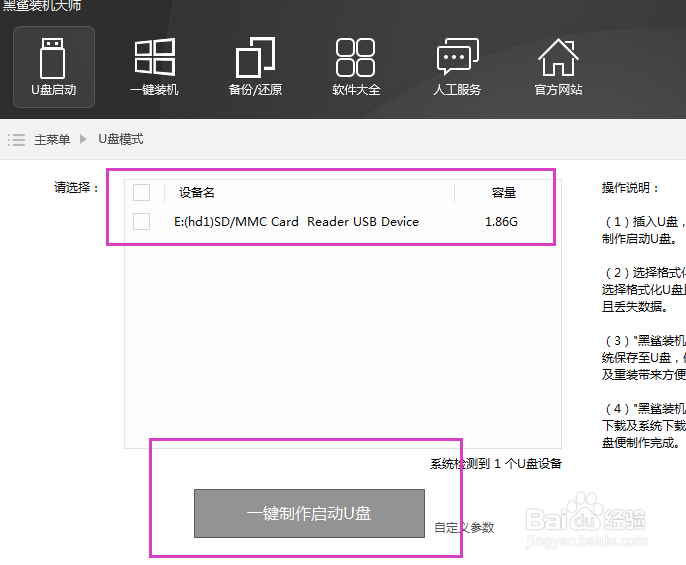Click the breadcrumb arrow after 主菜单
This screenshot has width=686, height=565.
point(83,139)
